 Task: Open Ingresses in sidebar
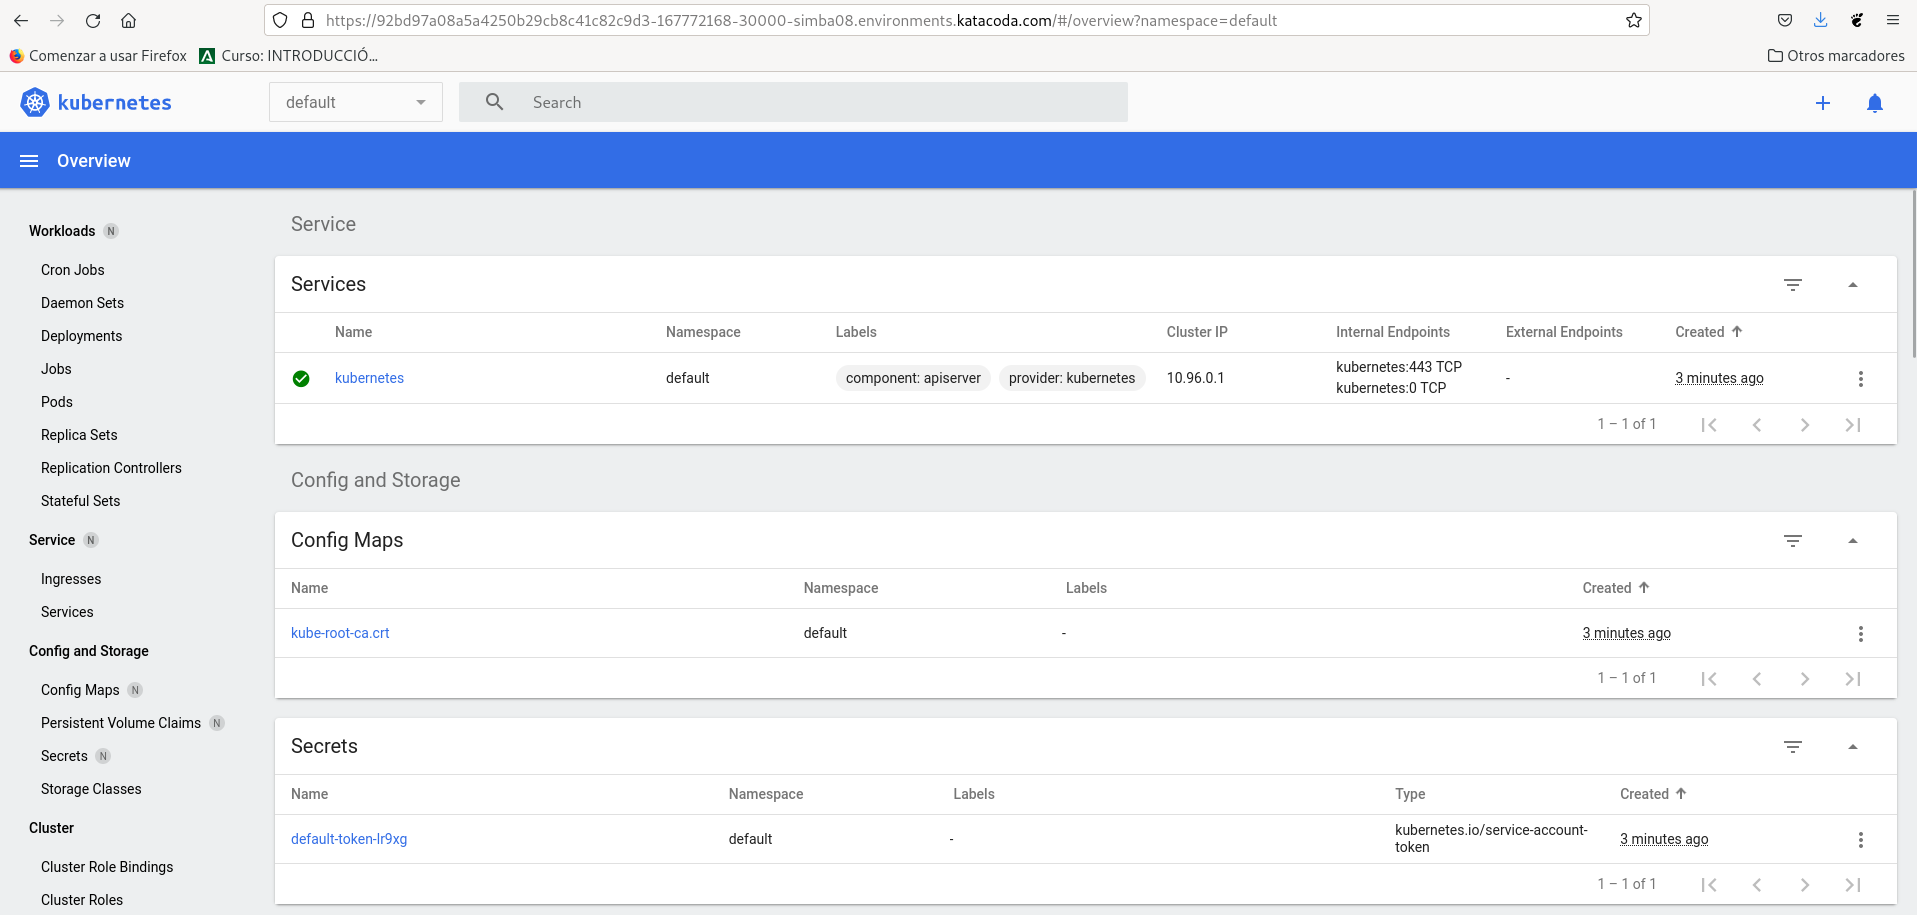[71, 579]
